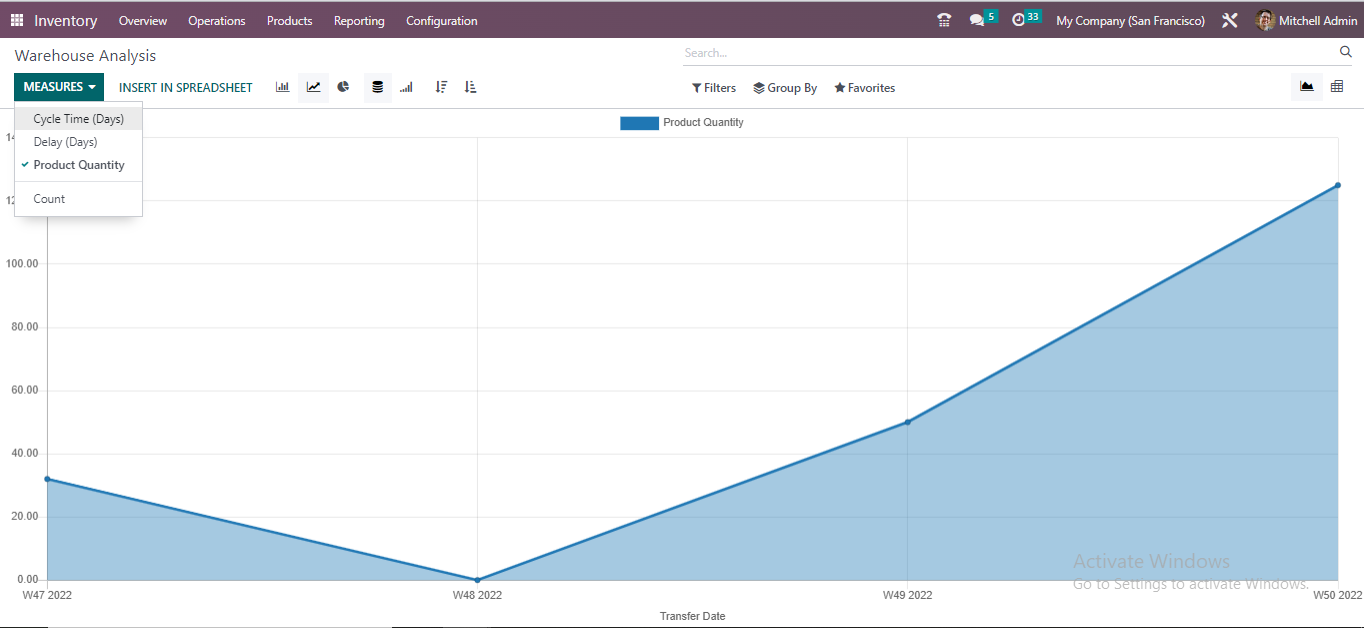The width and height of the screenshot is (1364, 628).
Task: Uncheck the Product Quantity measure
Action: pyautogui.click(x=81, y=165)
